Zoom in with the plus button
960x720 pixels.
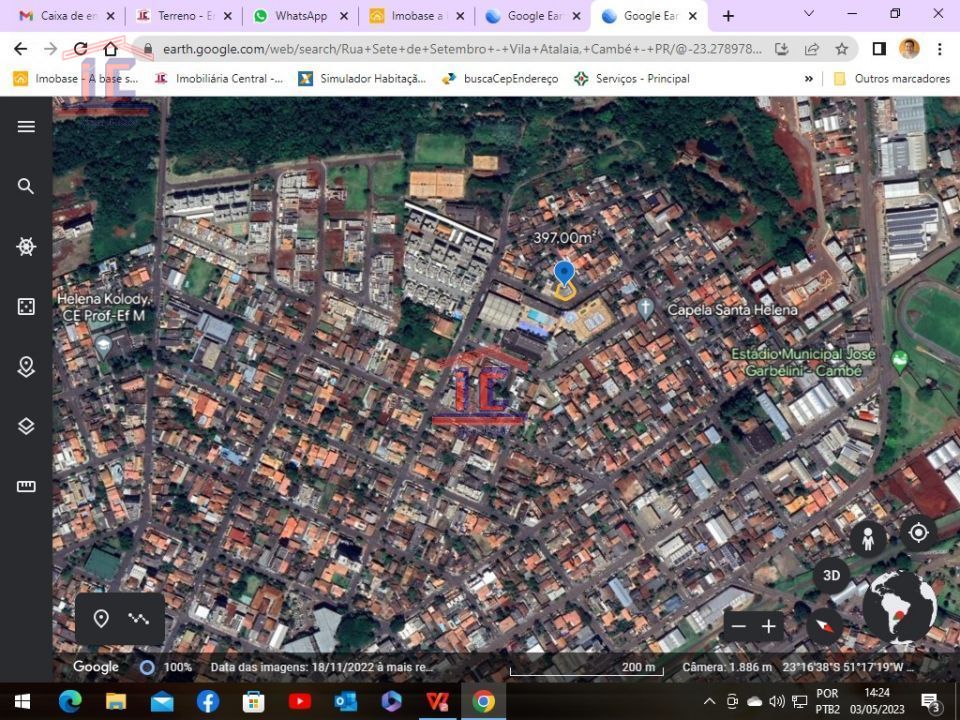[x=769, y=627]
